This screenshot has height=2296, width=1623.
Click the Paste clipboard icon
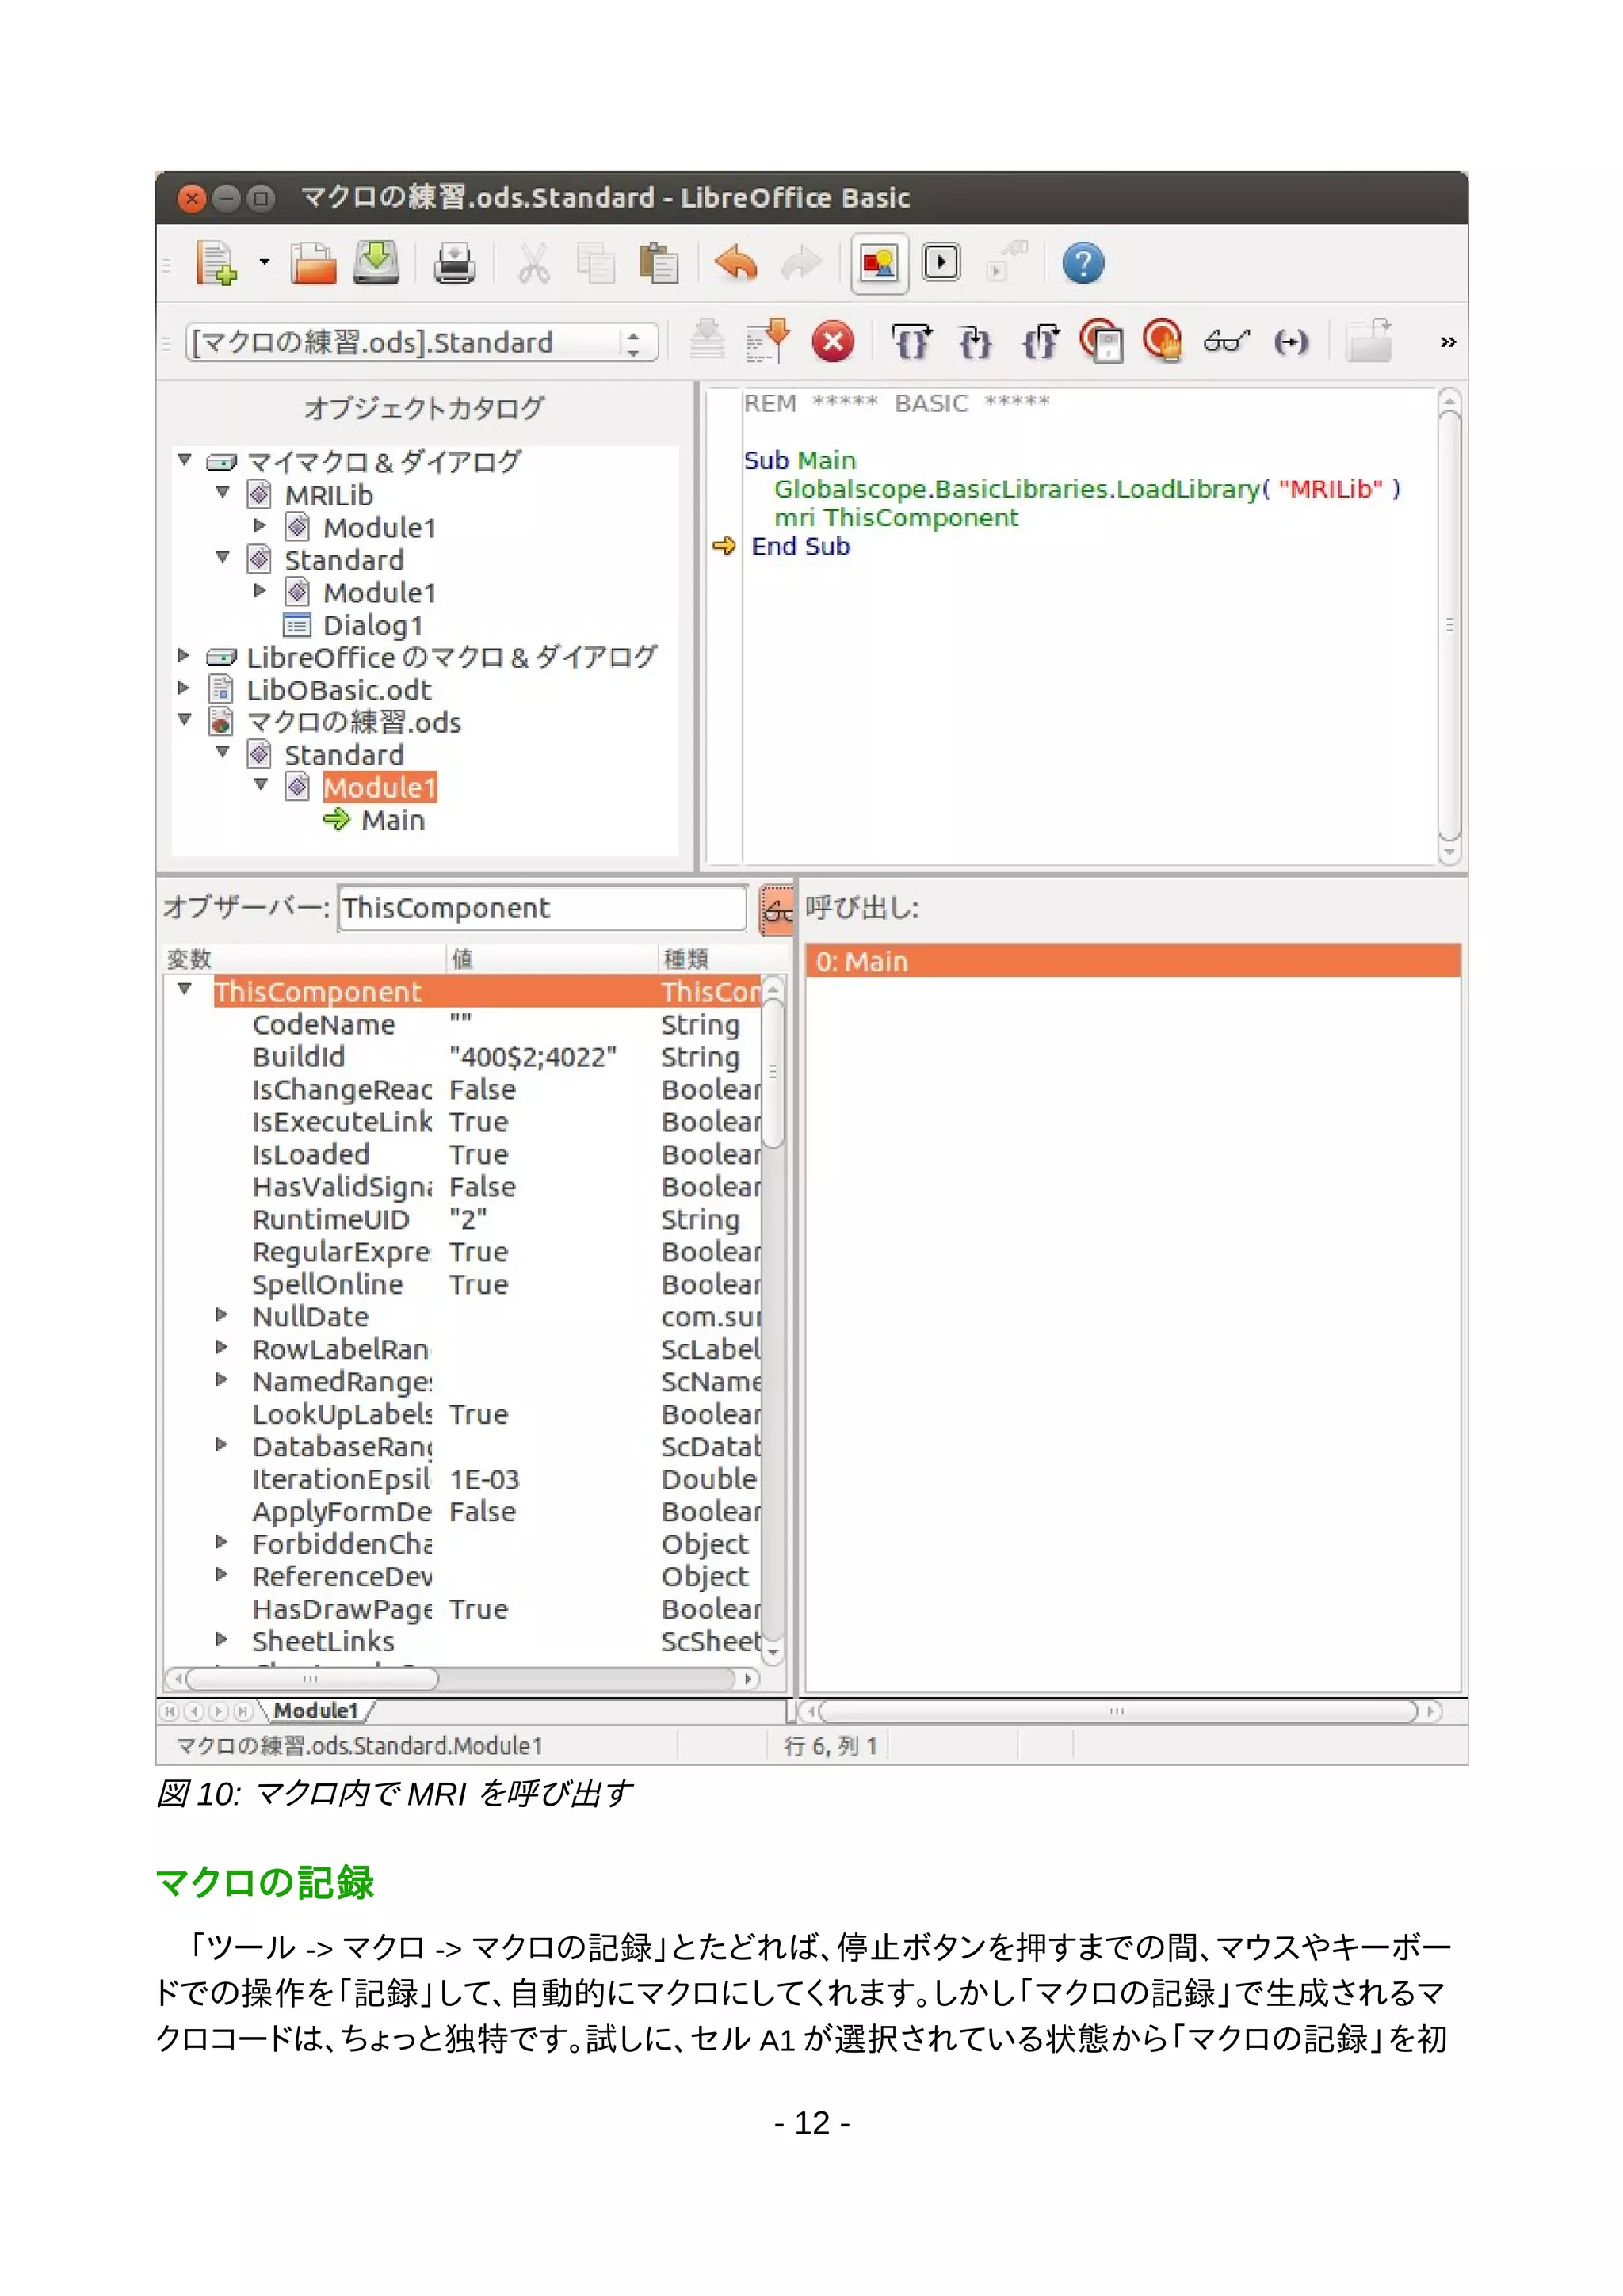pos(659,264)
